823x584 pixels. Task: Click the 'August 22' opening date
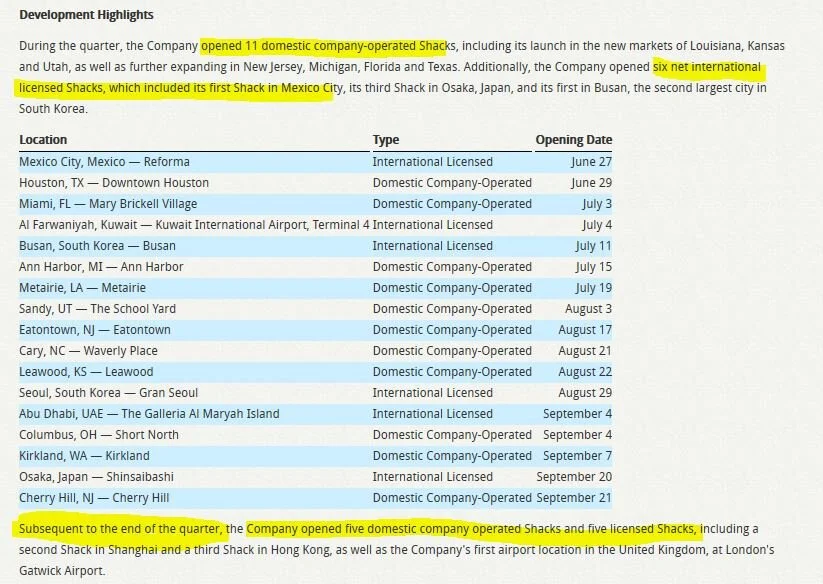585,371
